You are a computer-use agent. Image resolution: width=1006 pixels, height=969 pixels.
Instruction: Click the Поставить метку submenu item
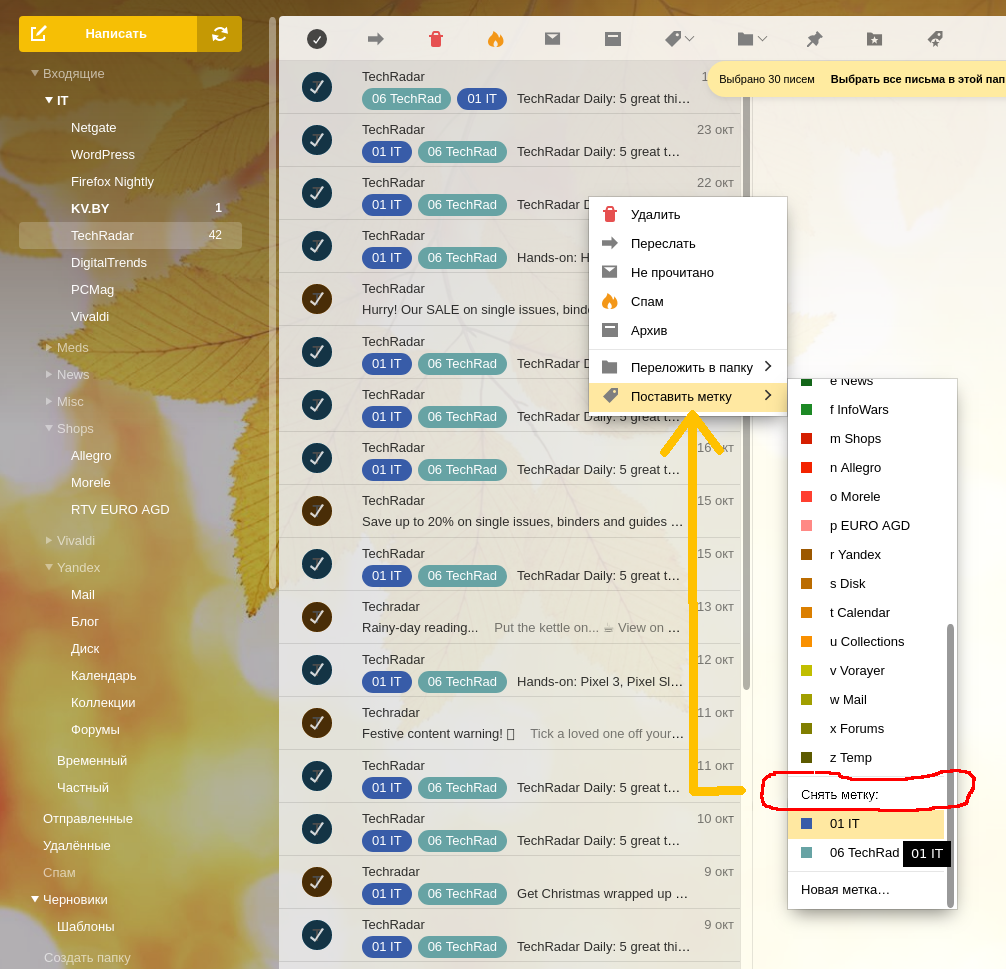pos(688,396)
